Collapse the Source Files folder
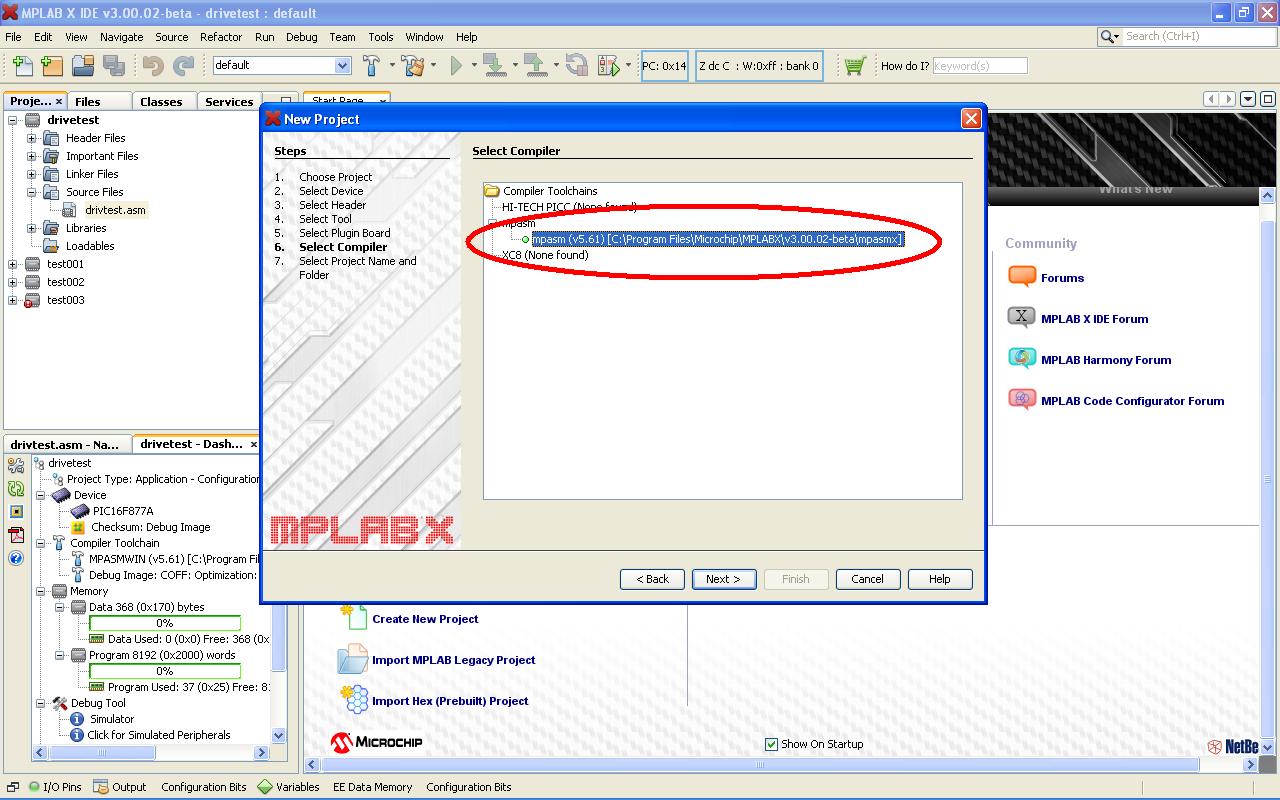Image resolution: width=1280 pixels, height=800 pixels. [31, 192]
